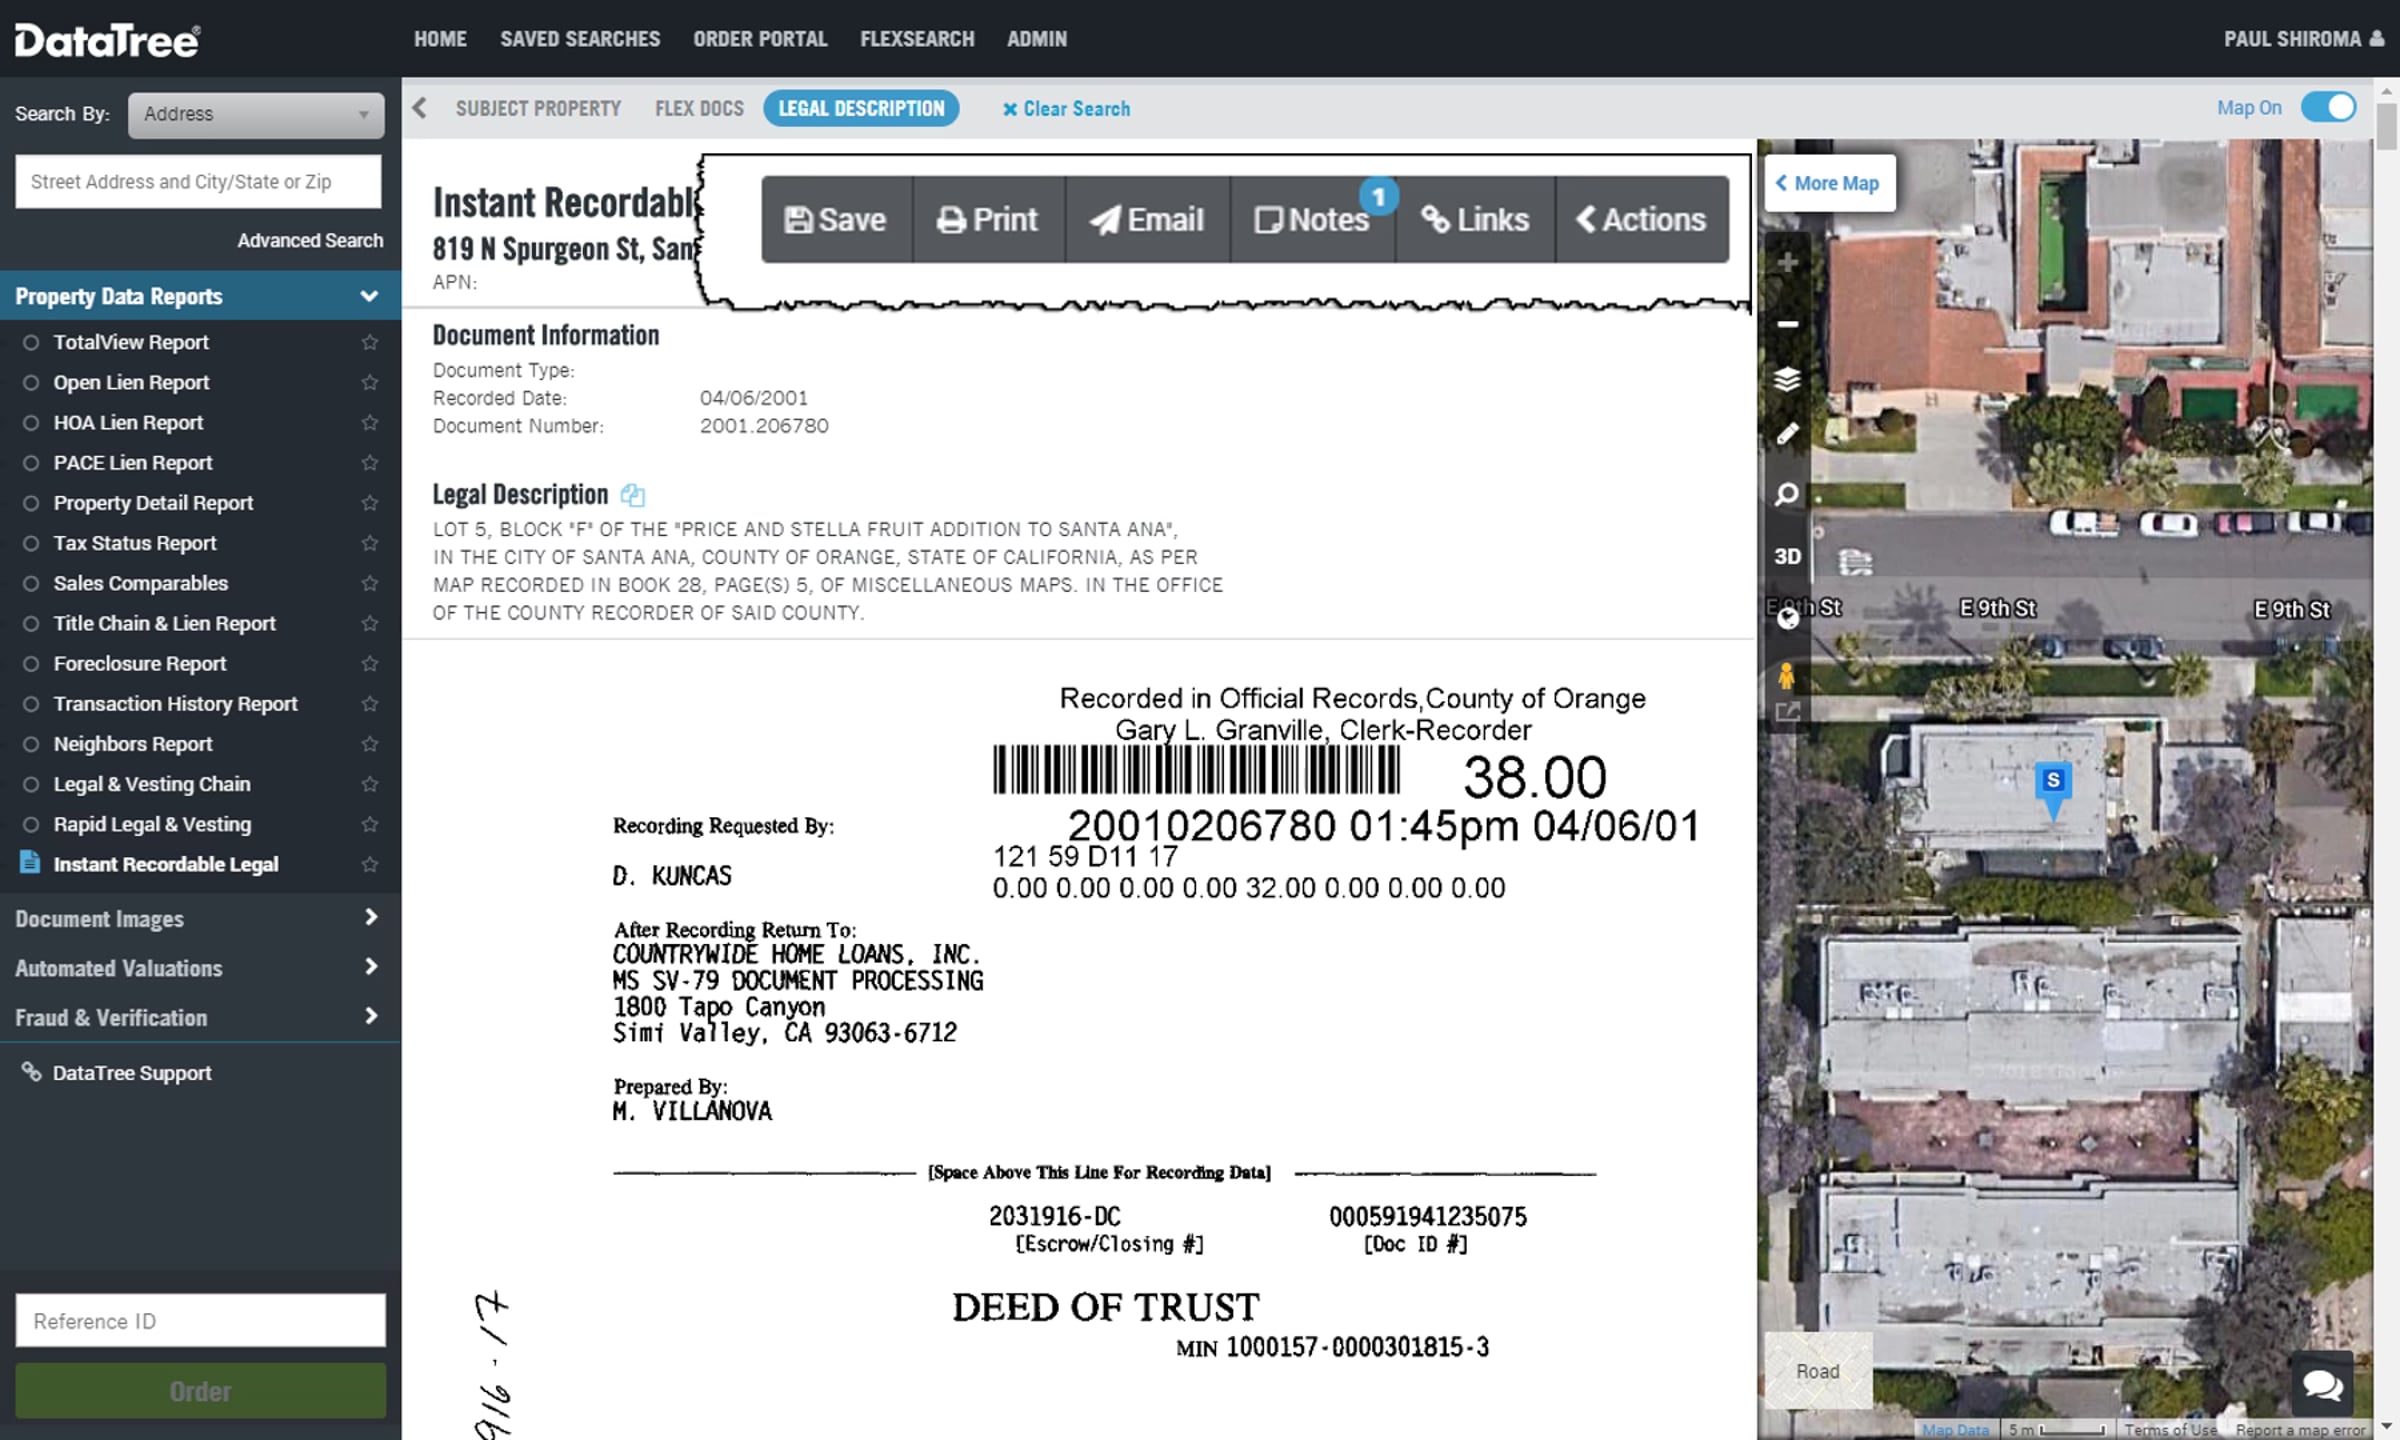Open the map in an external window

click(x=1787, y=712)
